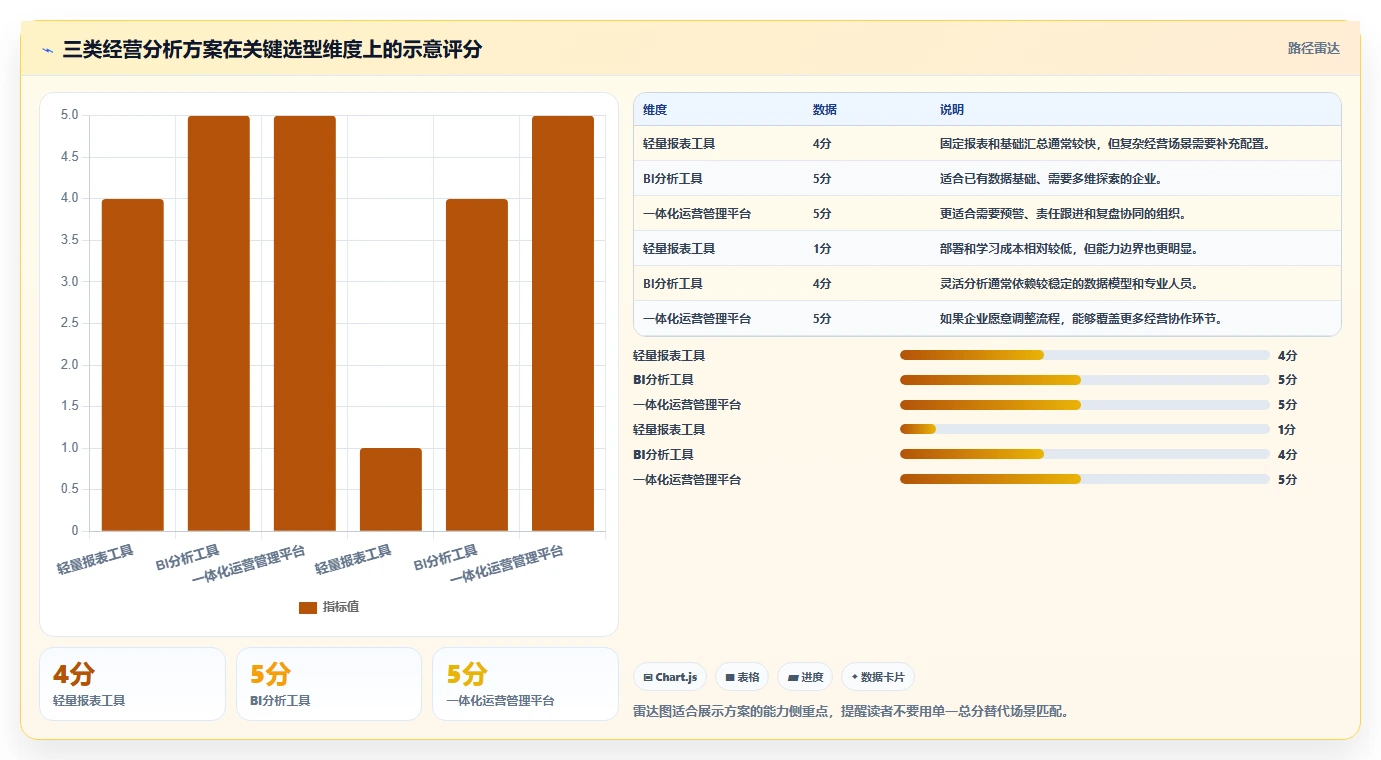
Task: Click the chart bar with value 1
Action: pyautogui.click(x=391, y=489)
